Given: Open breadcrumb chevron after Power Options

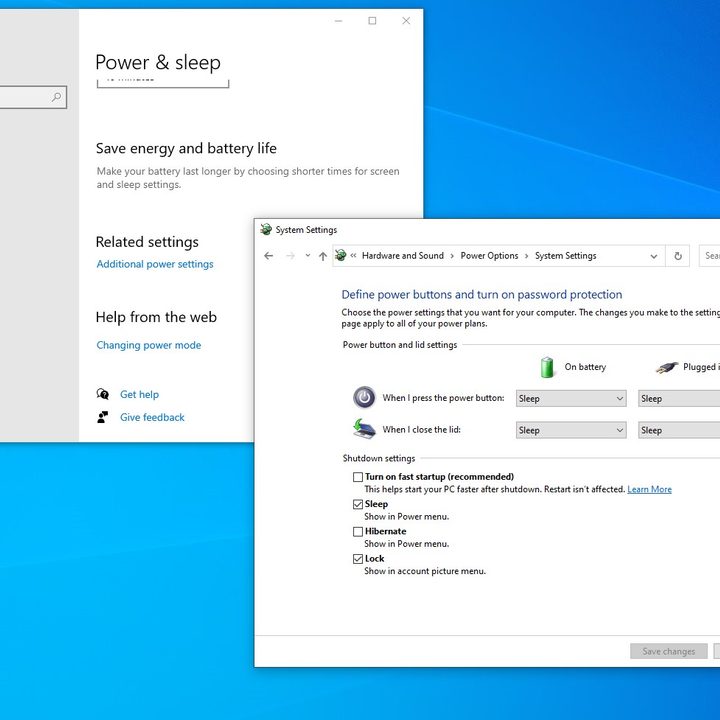Looking at the screenshot, I should (526, 256).
